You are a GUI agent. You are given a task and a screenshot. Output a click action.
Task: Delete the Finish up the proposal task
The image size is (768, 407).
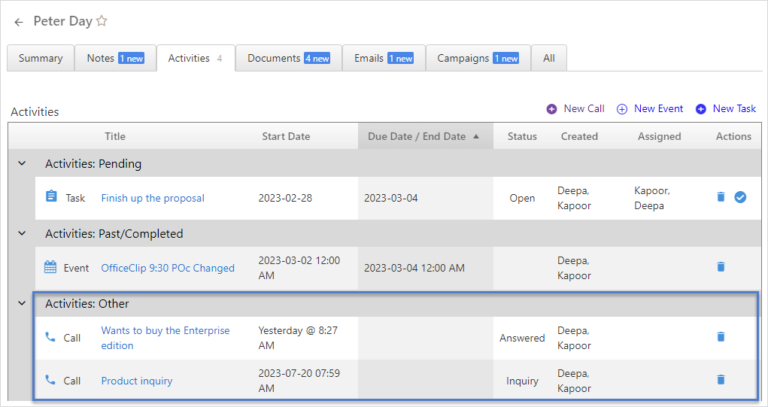(720, 197)
